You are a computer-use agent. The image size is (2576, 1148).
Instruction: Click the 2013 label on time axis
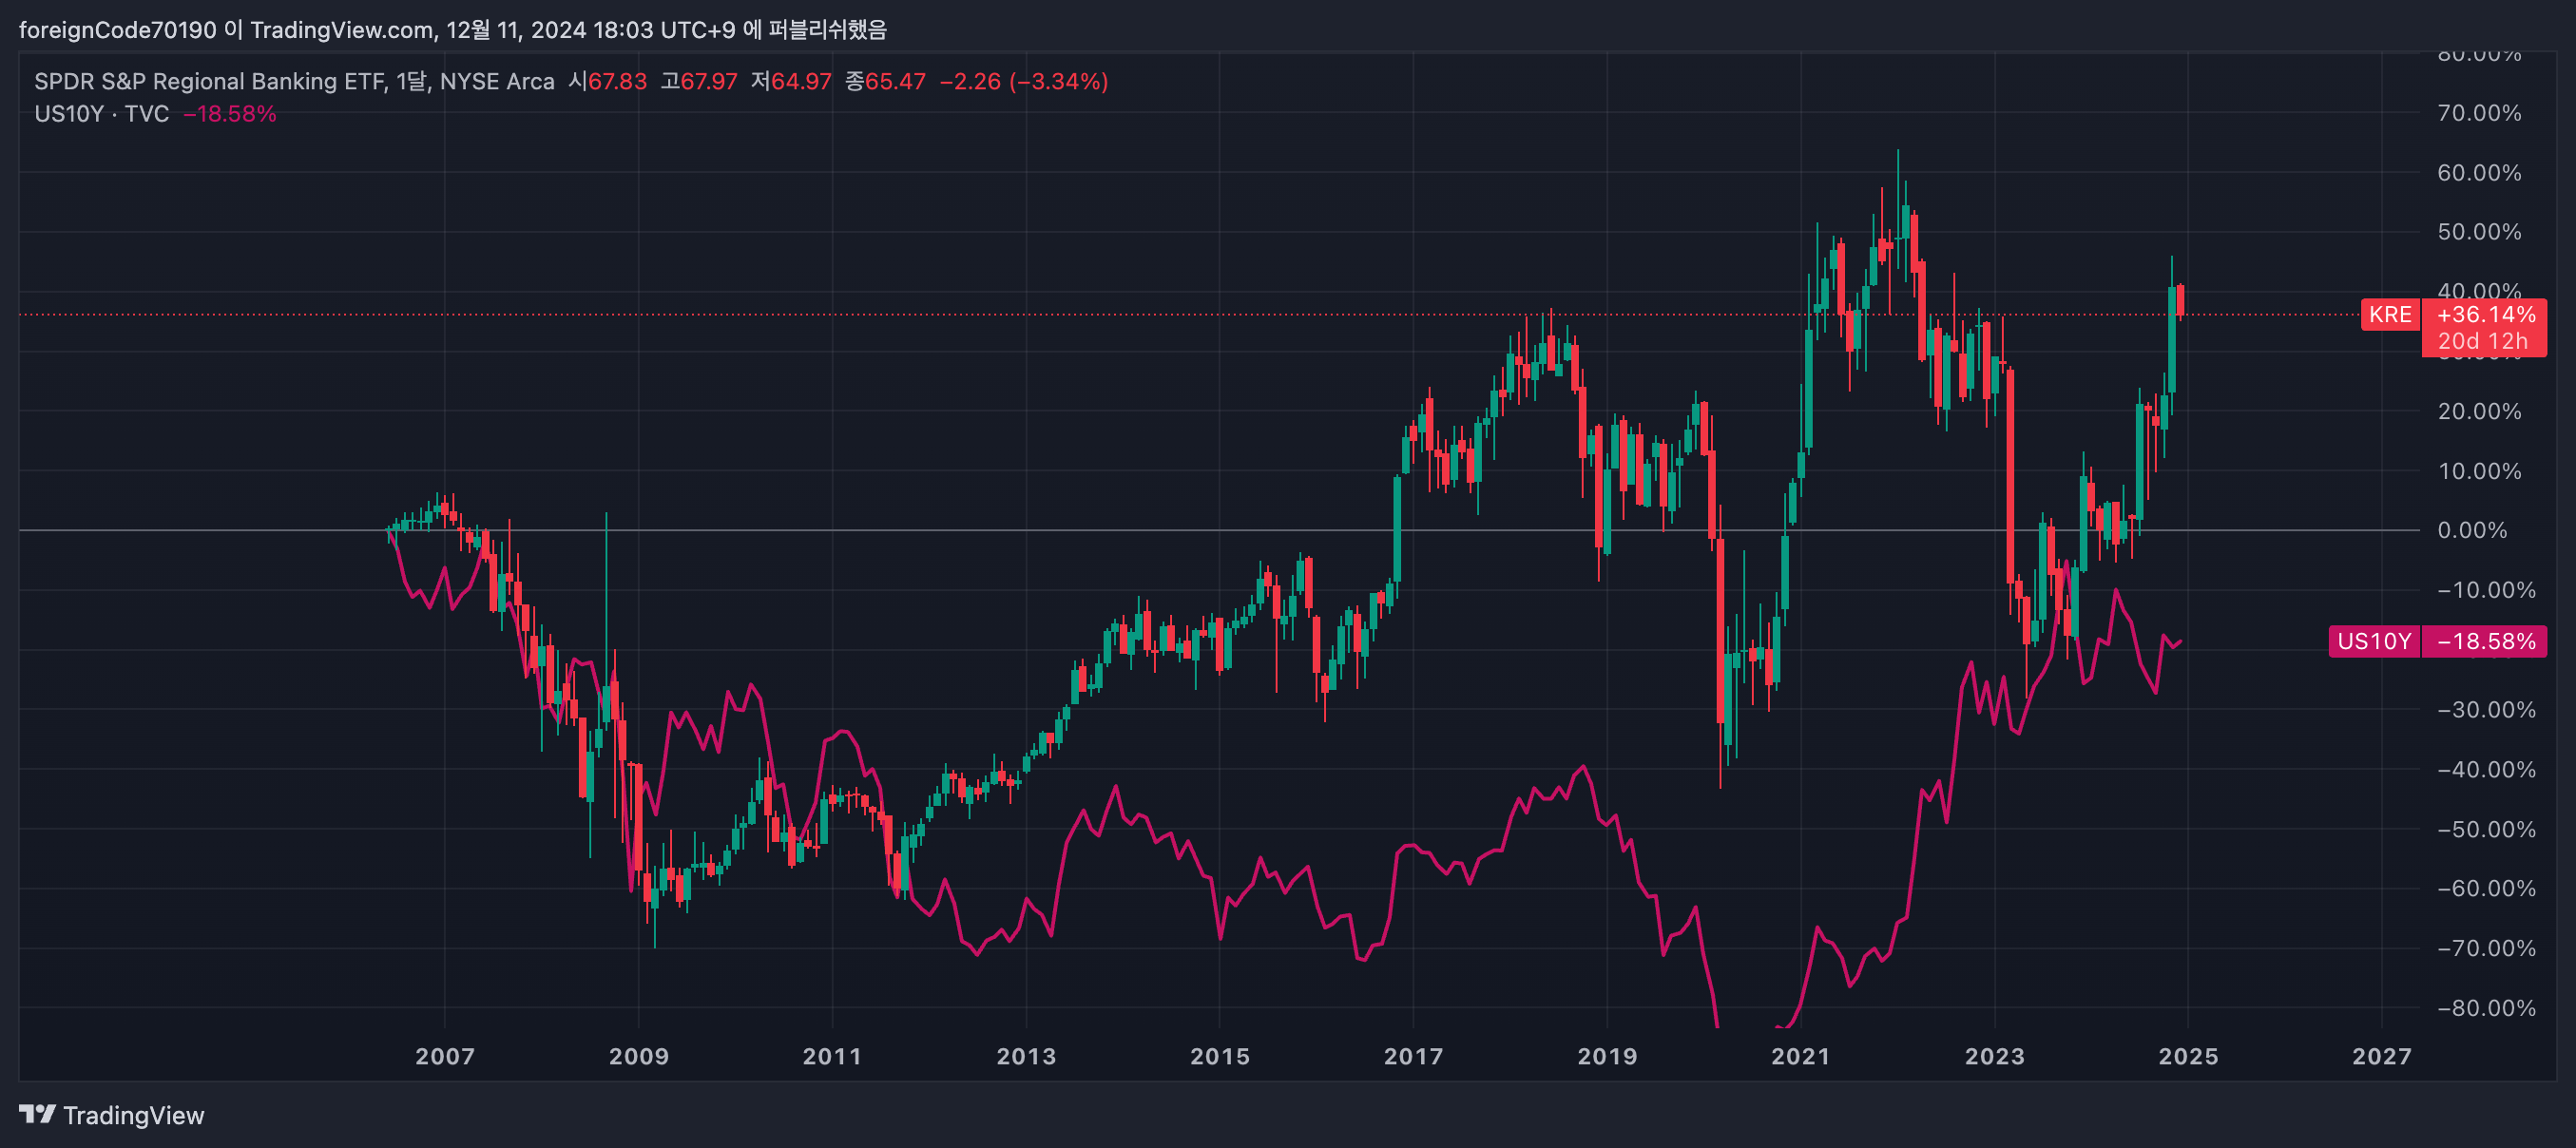pyautogui.click(x=1026, y=1056)
